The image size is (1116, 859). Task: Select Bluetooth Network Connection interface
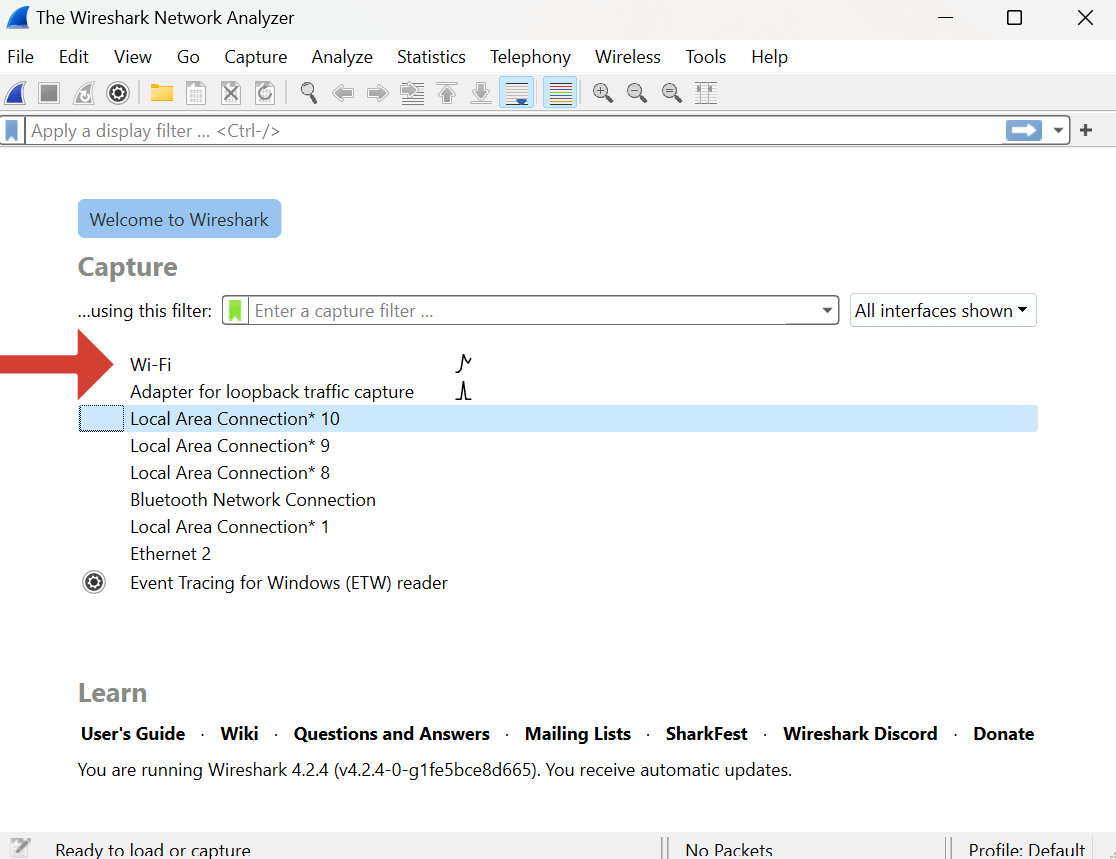(x=558, y=500)
